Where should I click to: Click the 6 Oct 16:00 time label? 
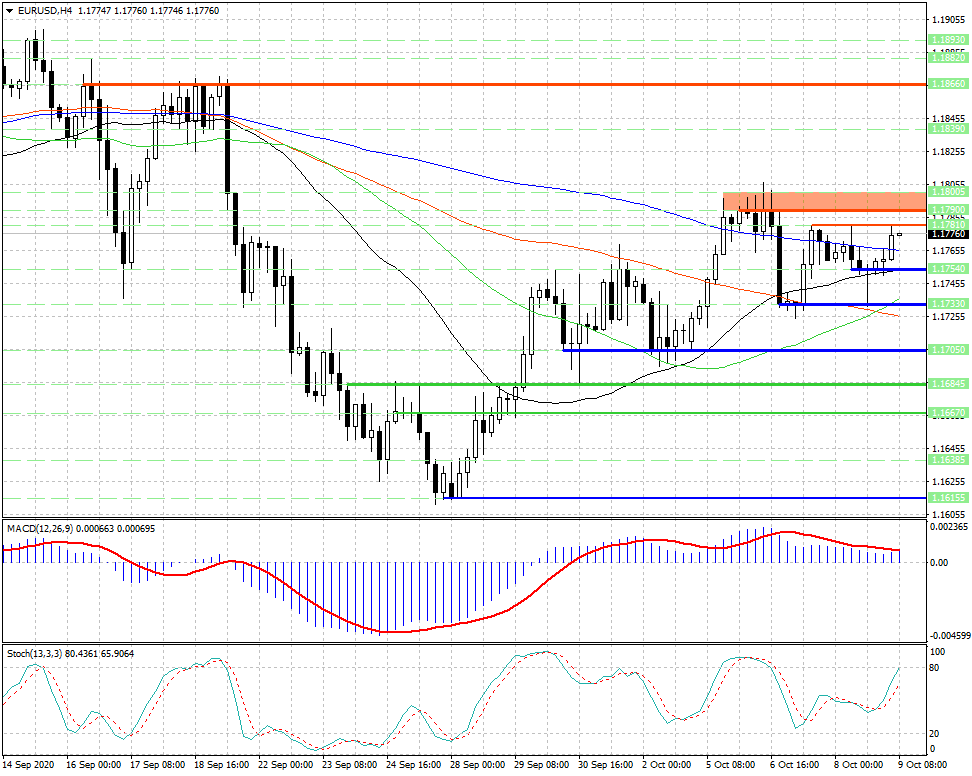point(795,765)
